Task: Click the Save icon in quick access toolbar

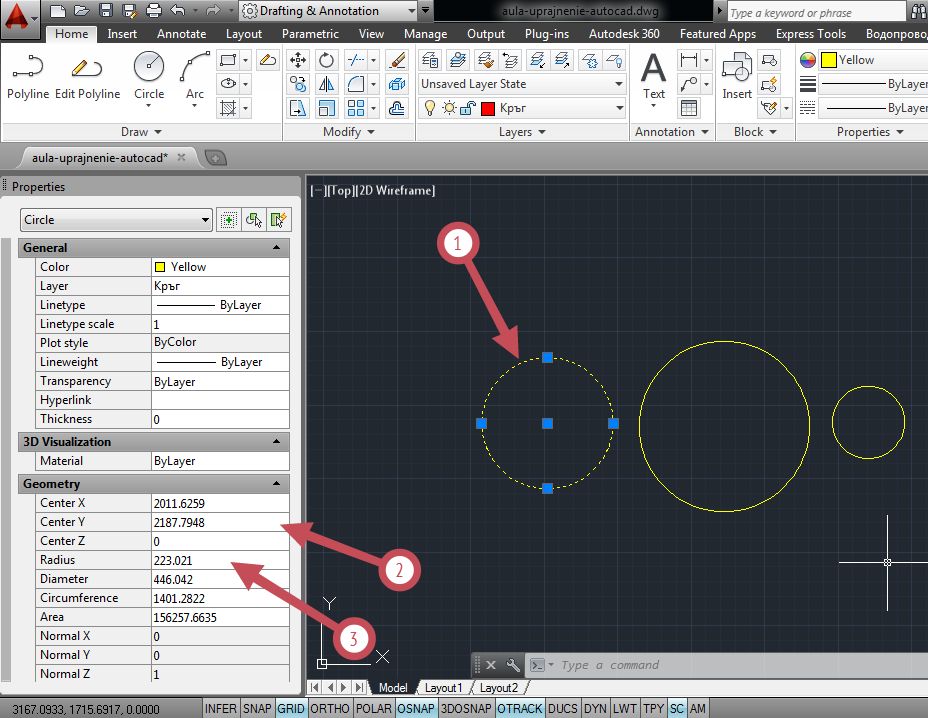Action: pyautogui.click(x=105, y=10)
